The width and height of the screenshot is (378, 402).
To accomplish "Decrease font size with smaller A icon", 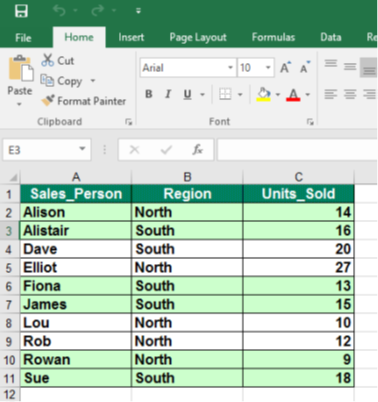I will click(305, 68).
